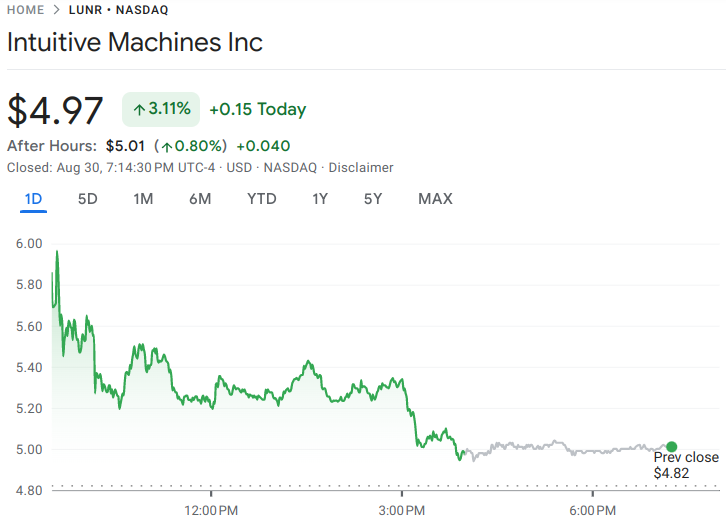
Task: Click the HOME breadcrumb link
Action: 25,10
